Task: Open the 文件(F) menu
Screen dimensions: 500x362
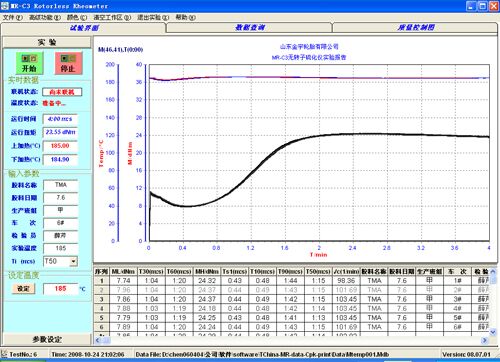Action: pyautogui.click(x=13, y=17)
